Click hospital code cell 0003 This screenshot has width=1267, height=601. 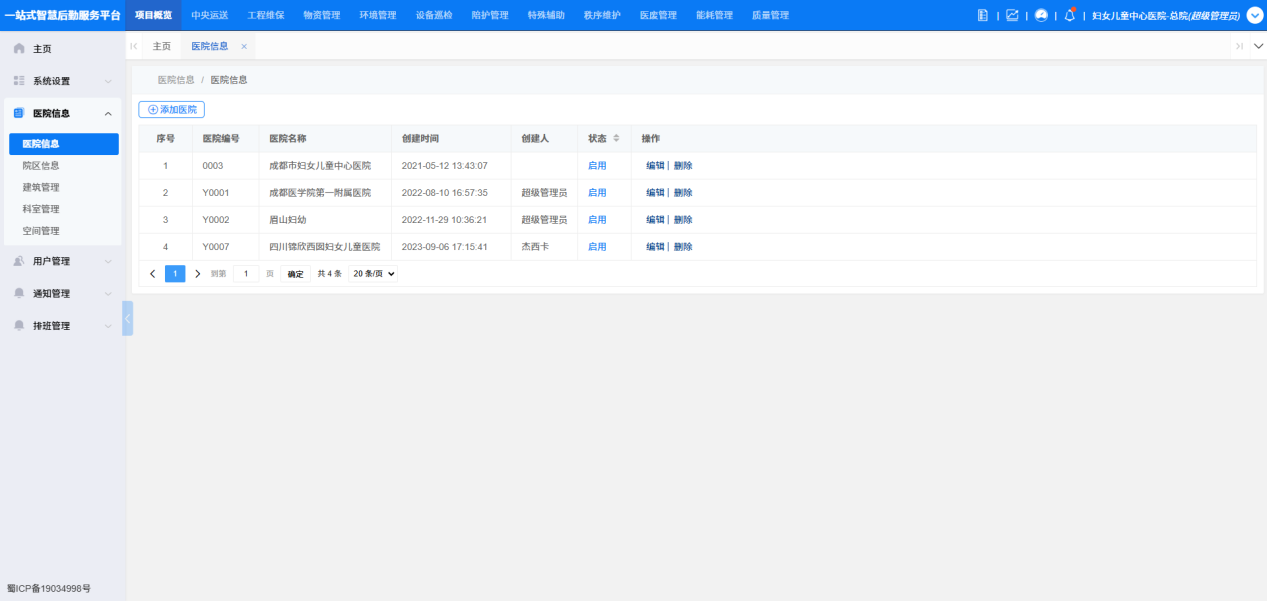[212, 166]
